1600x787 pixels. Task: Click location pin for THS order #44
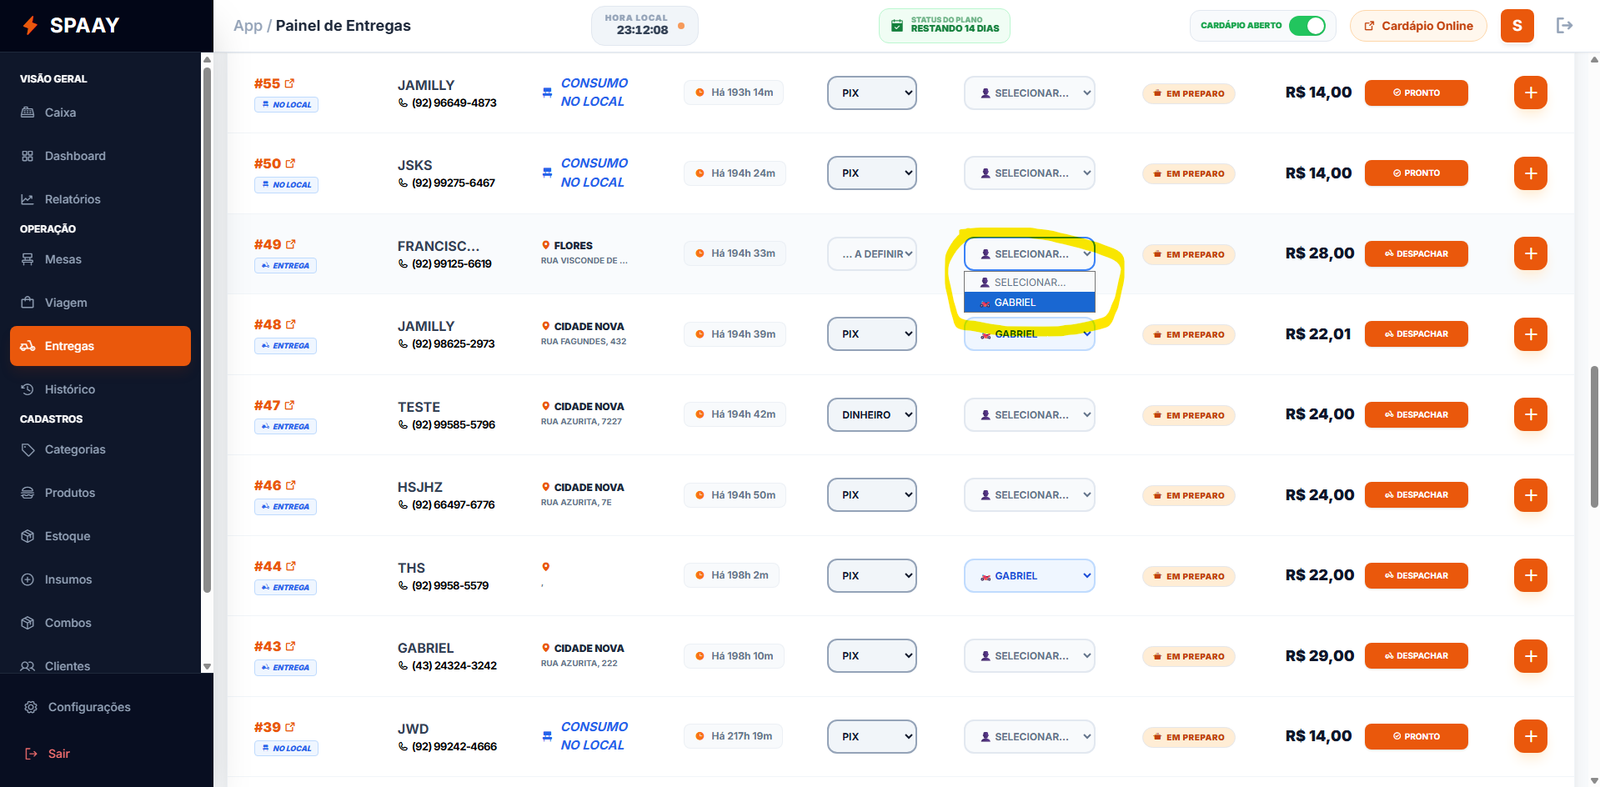tap(546, 567)
